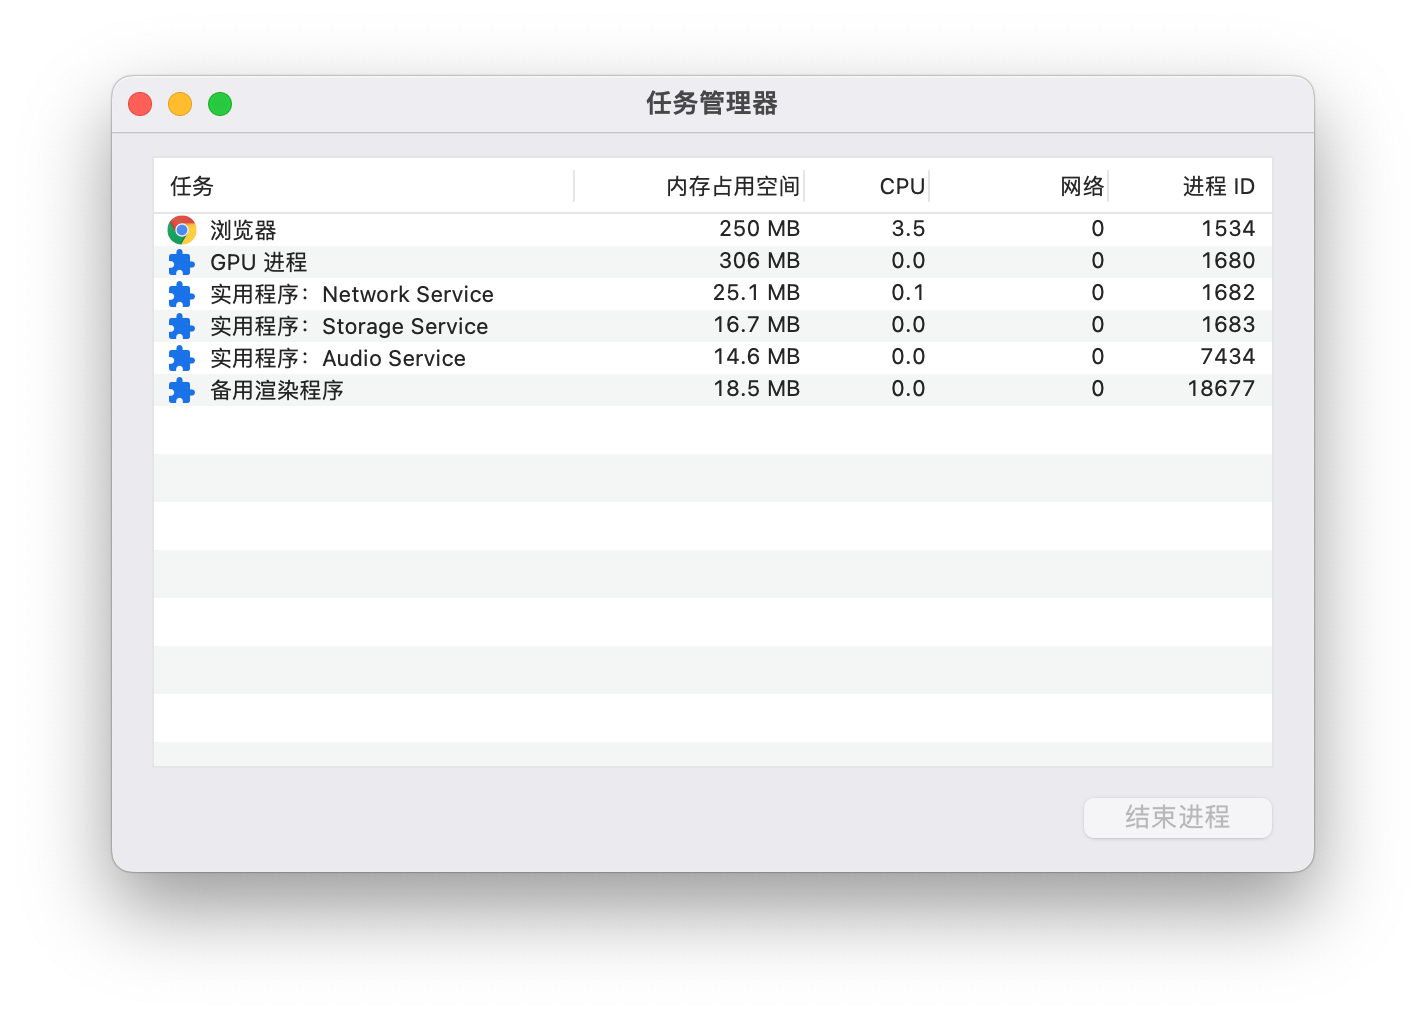
Task: Select the 实用程序: Storage Service task
Action: tap(349, 326)
